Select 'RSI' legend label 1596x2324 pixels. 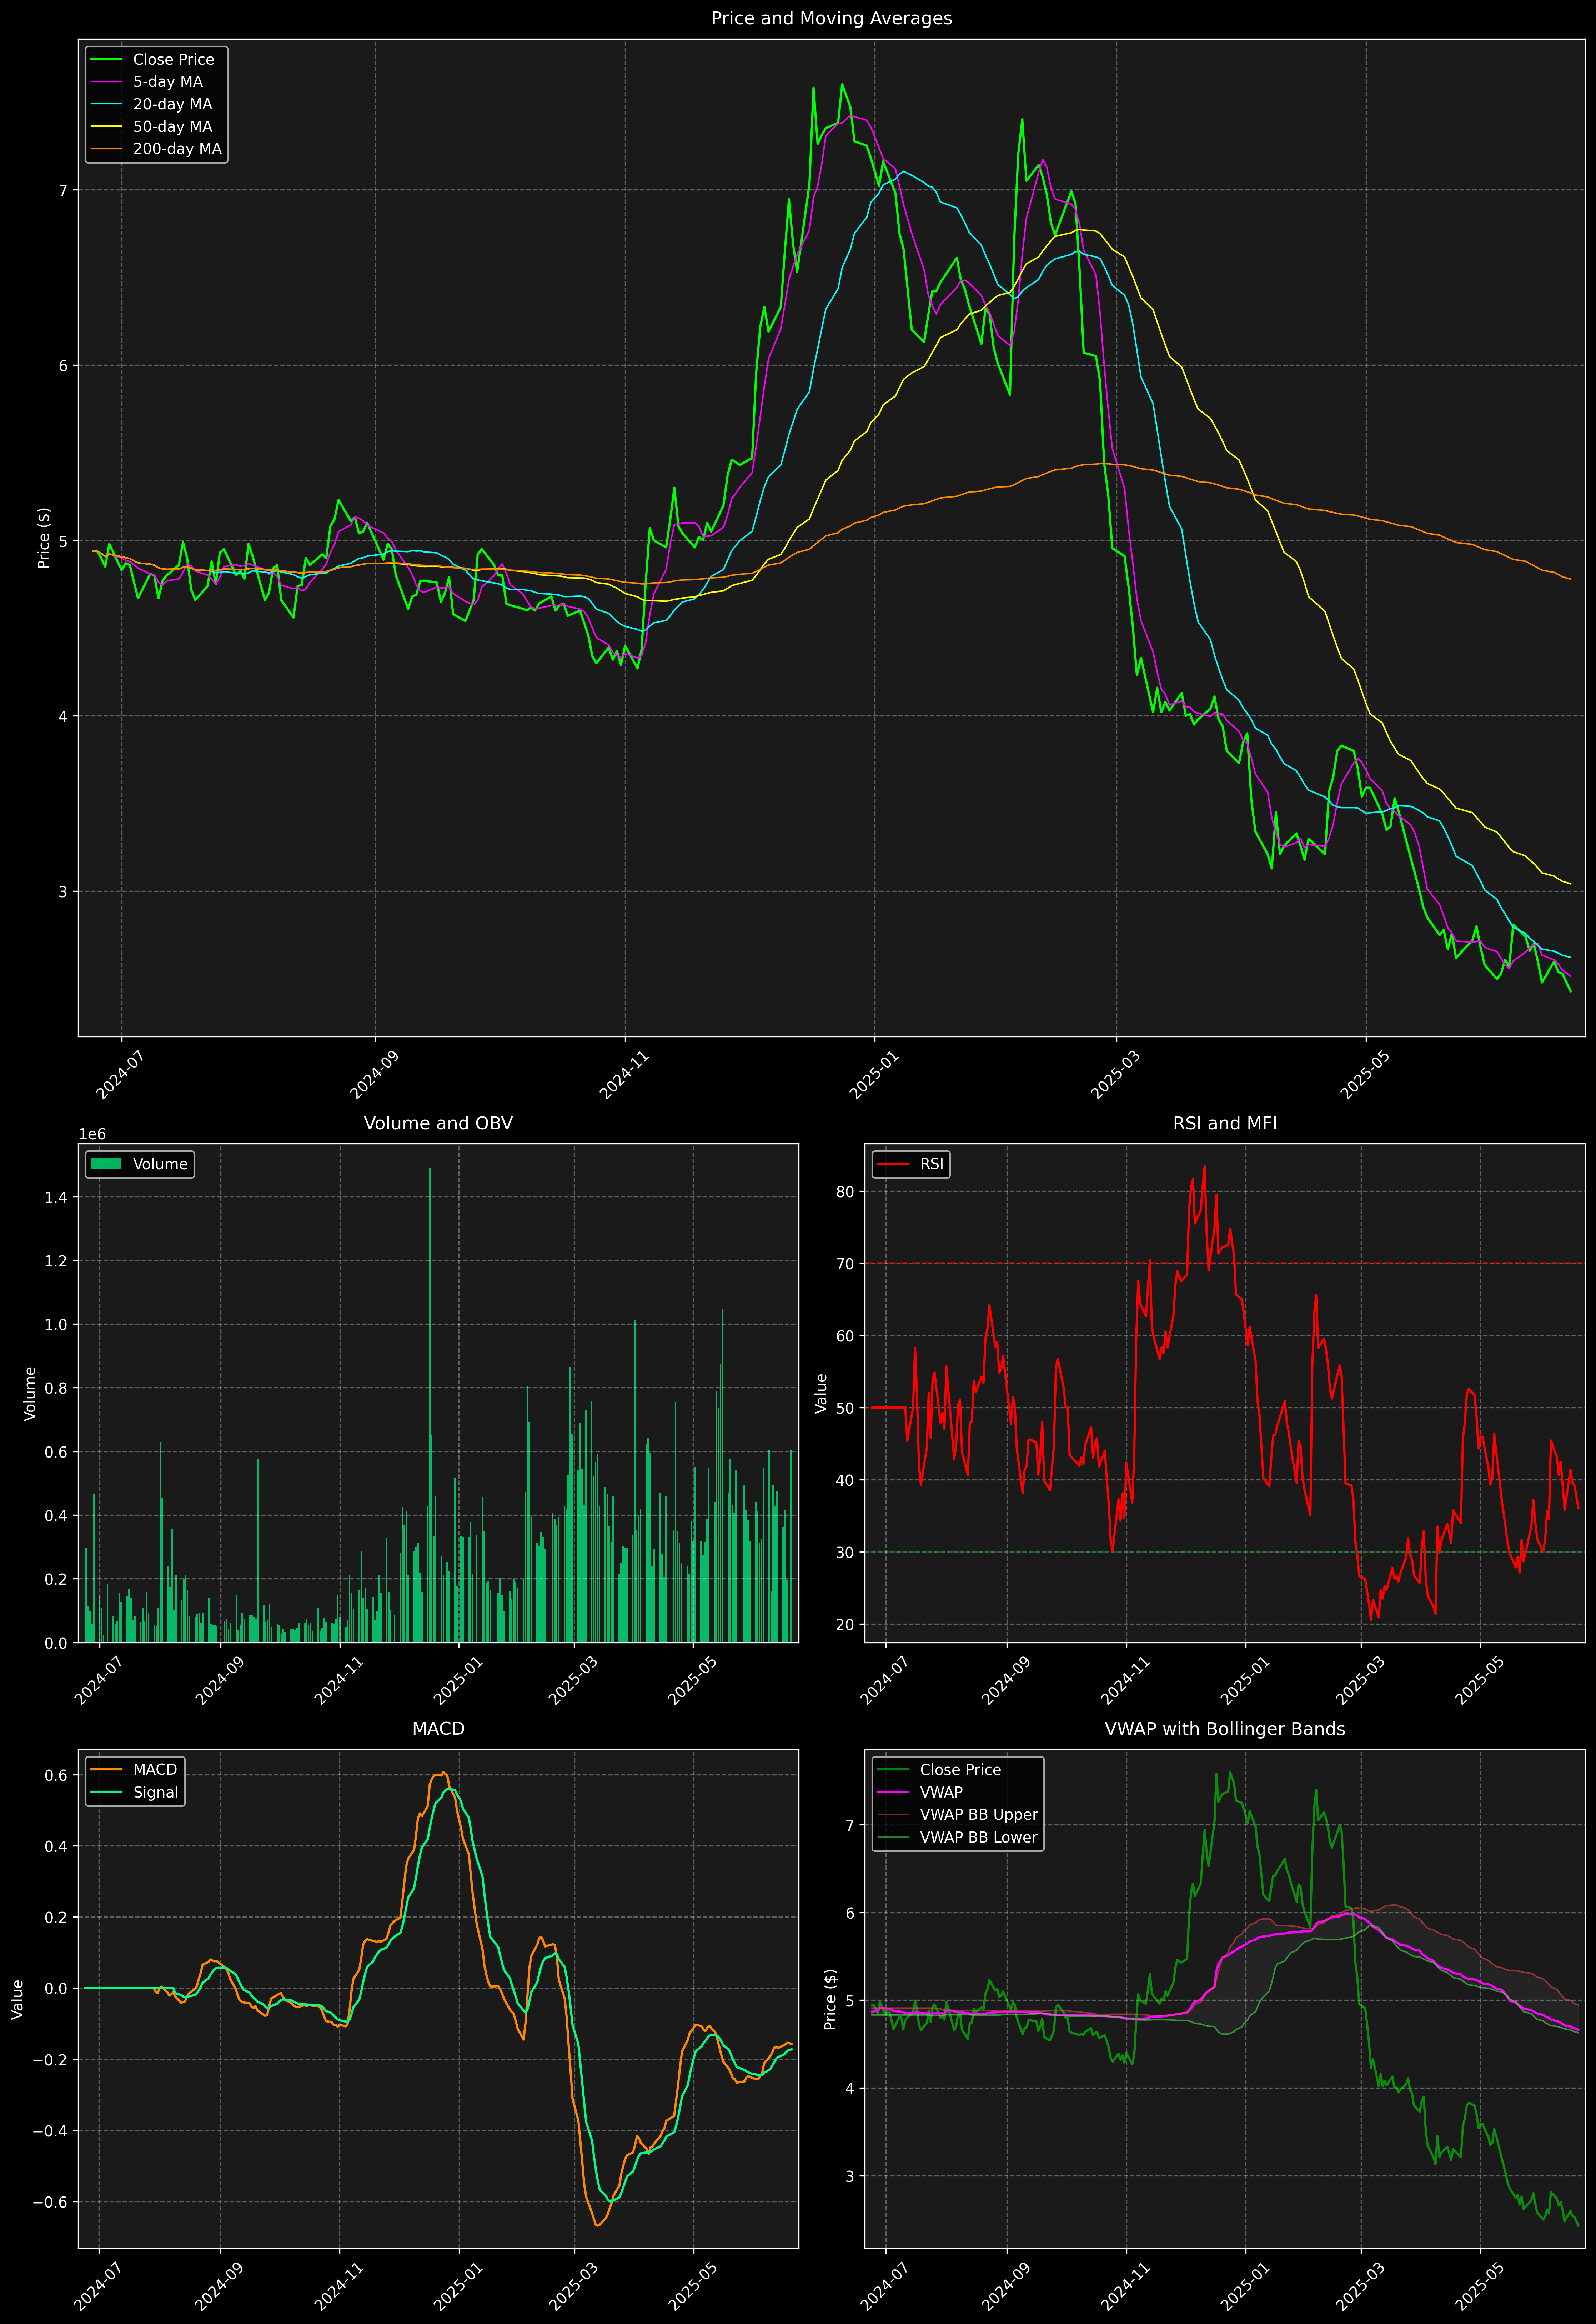pos(932,1164)
